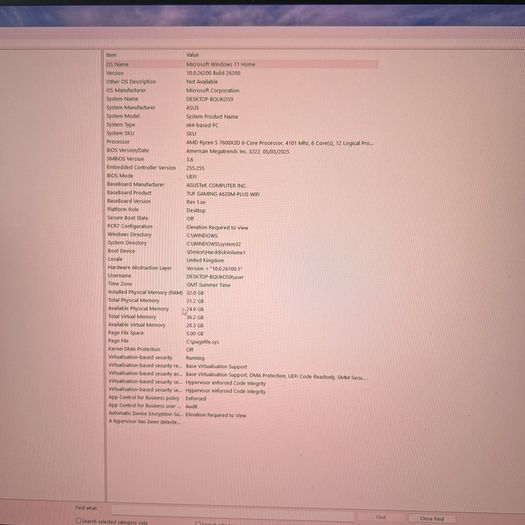Click the divider between left and details panes
The image size is (525, 525).
pos(105,275)
